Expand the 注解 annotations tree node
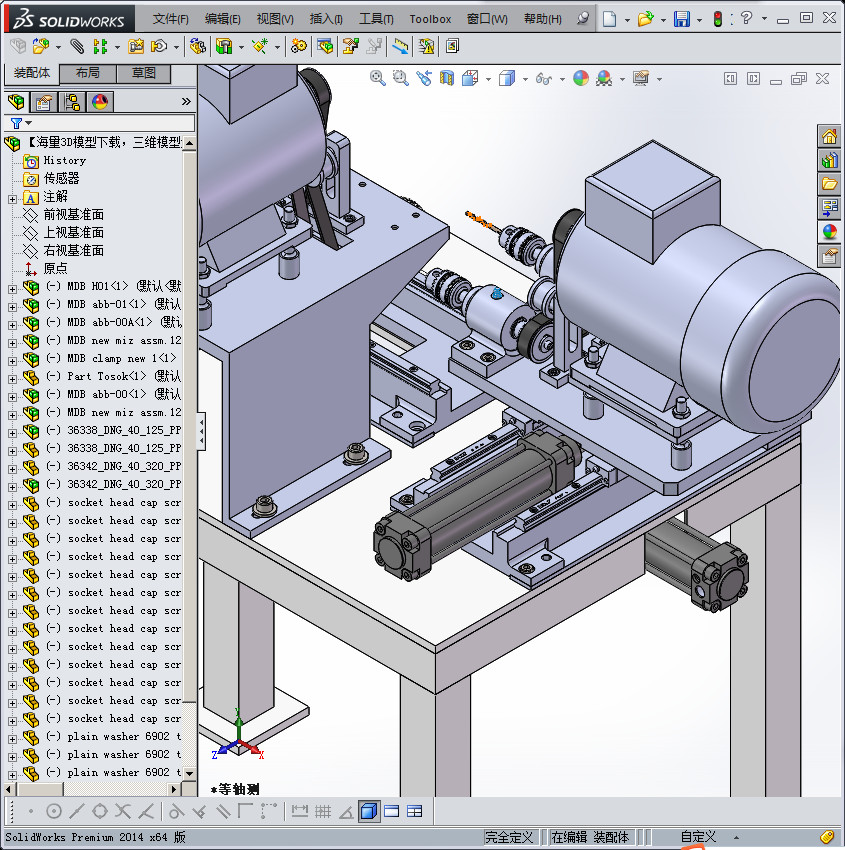The width and height of the screenshot is (845, 850). (12, 199)
